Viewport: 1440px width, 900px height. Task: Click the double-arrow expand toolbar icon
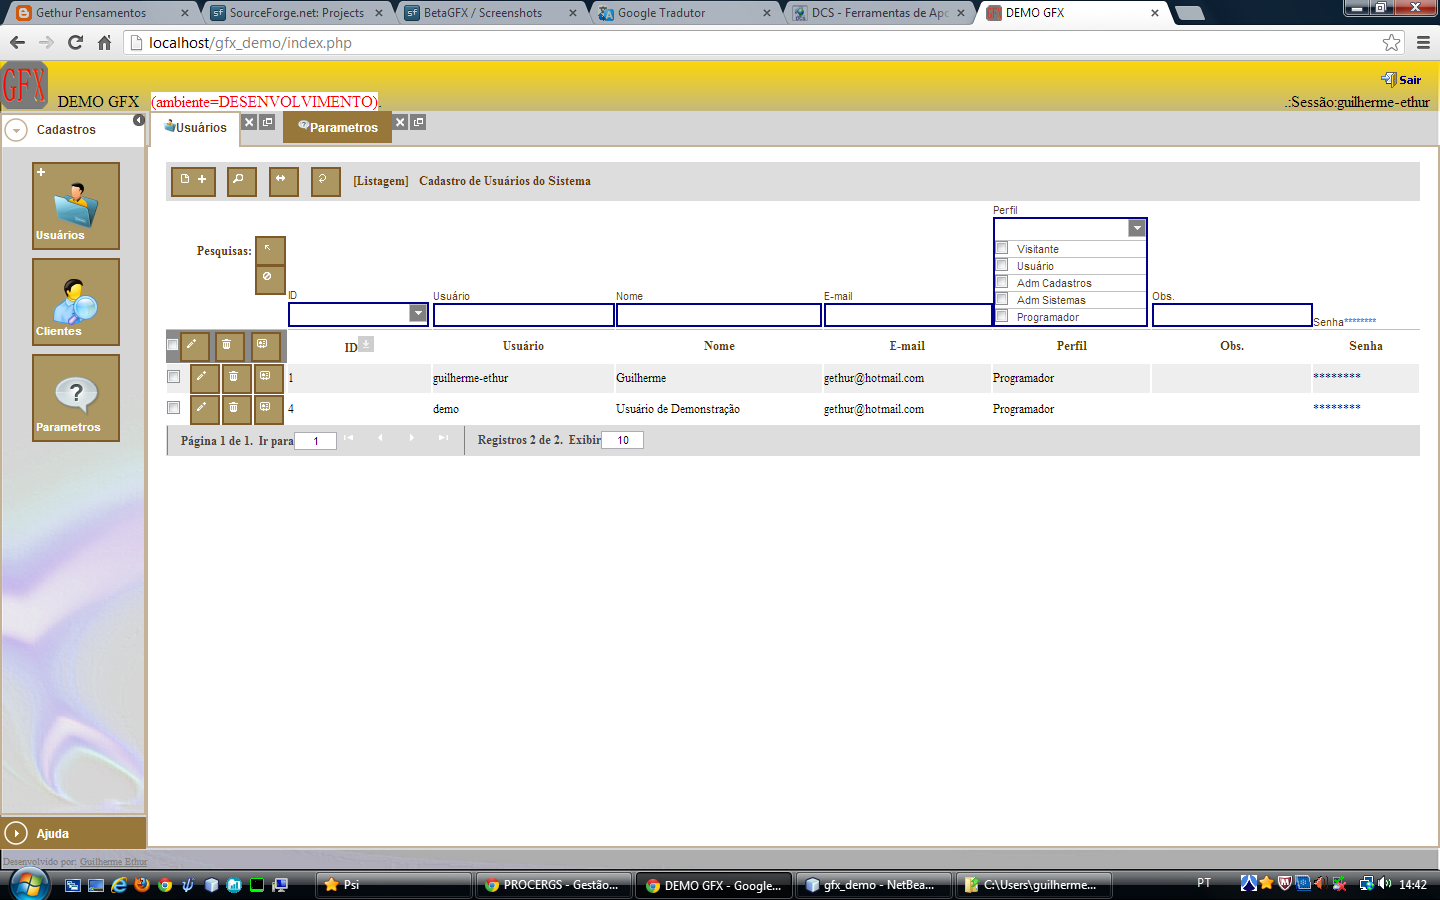pyautogui.click(x=283, y=181)
